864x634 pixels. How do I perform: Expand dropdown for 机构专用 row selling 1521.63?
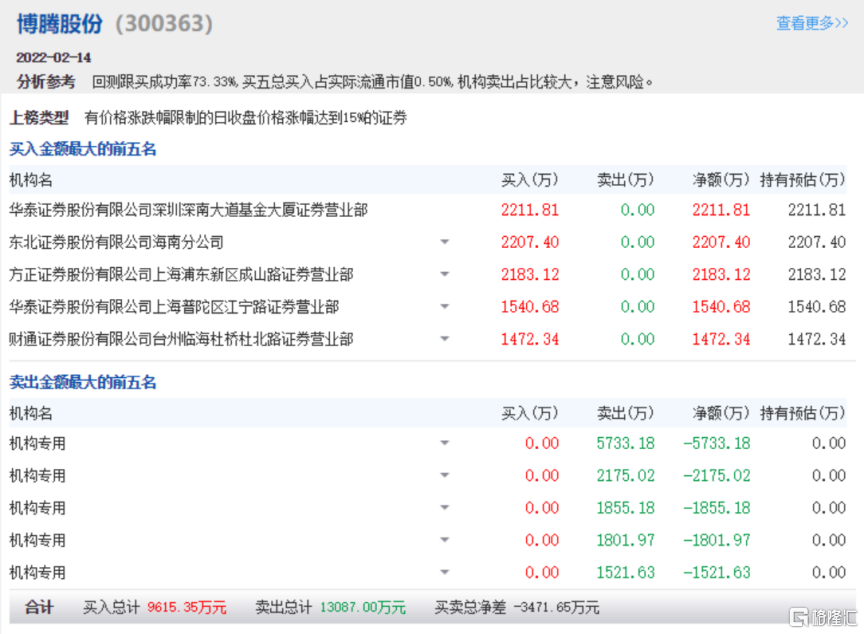coord(445,572)
